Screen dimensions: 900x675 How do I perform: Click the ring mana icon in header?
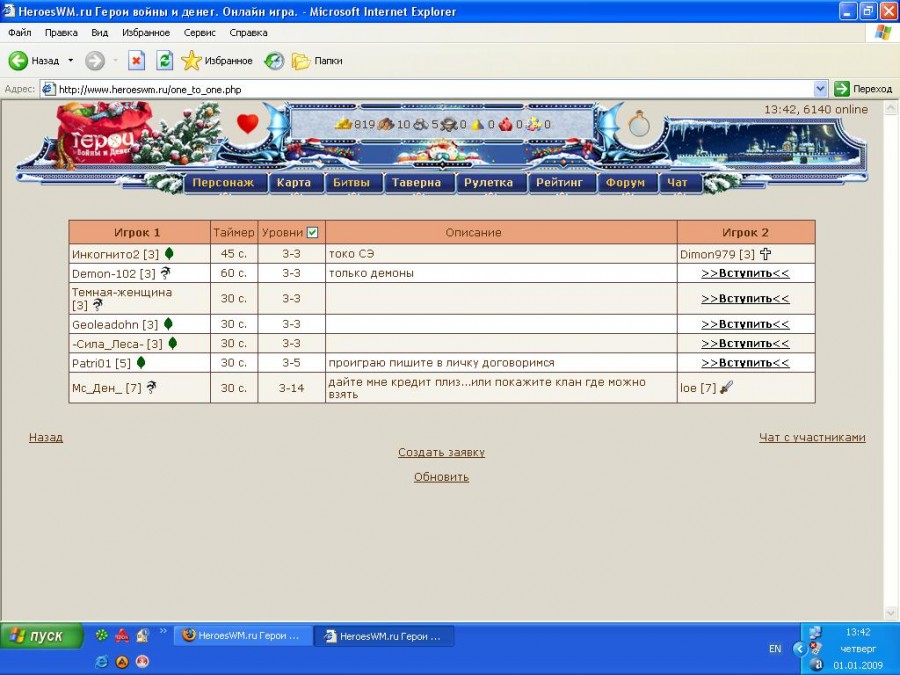[x=639, y=125]
